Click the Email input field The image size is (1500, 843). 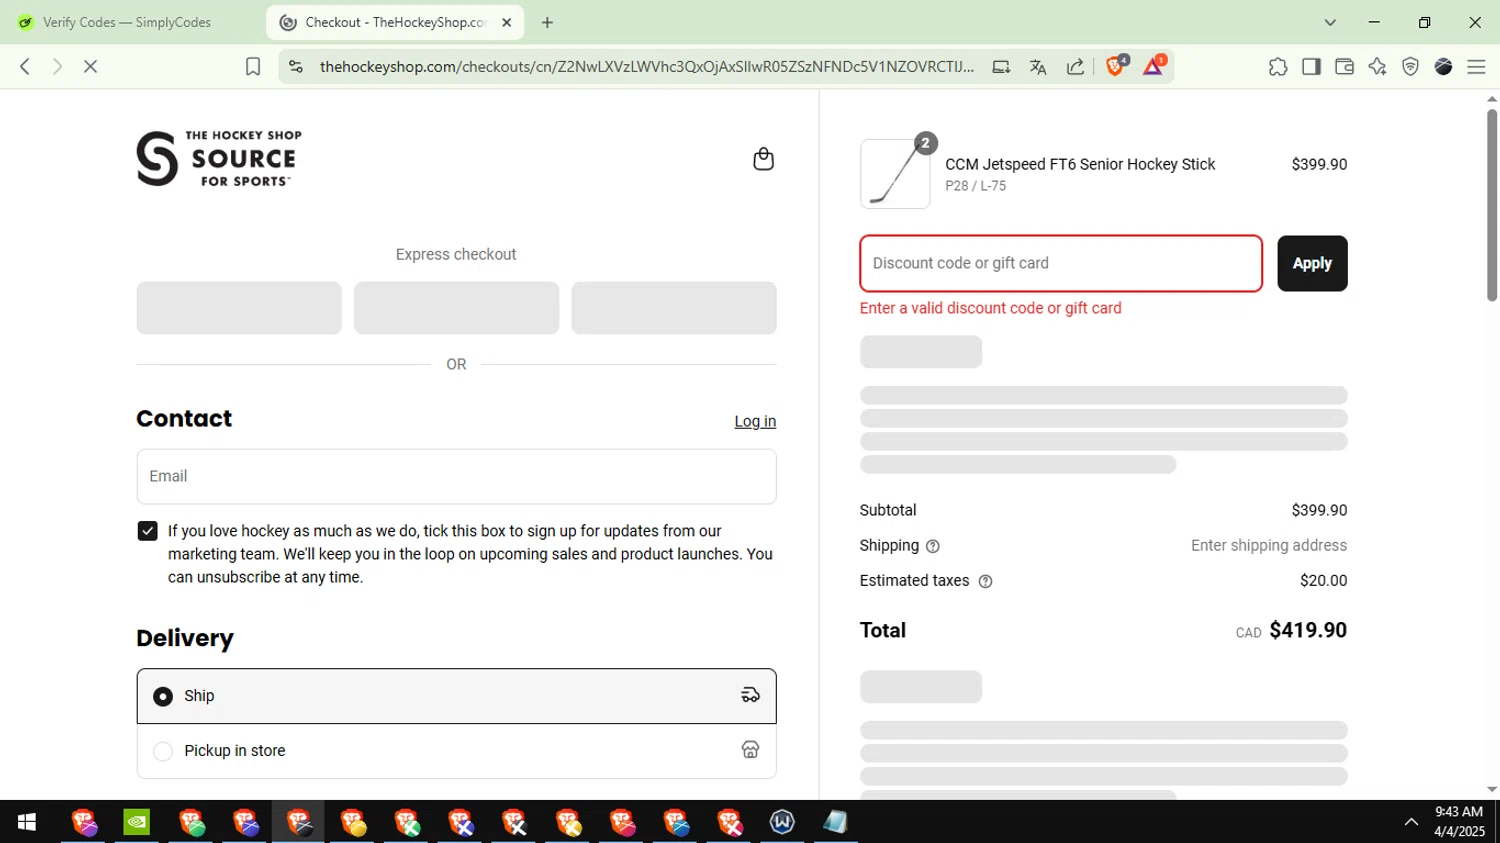coord(456,476)
